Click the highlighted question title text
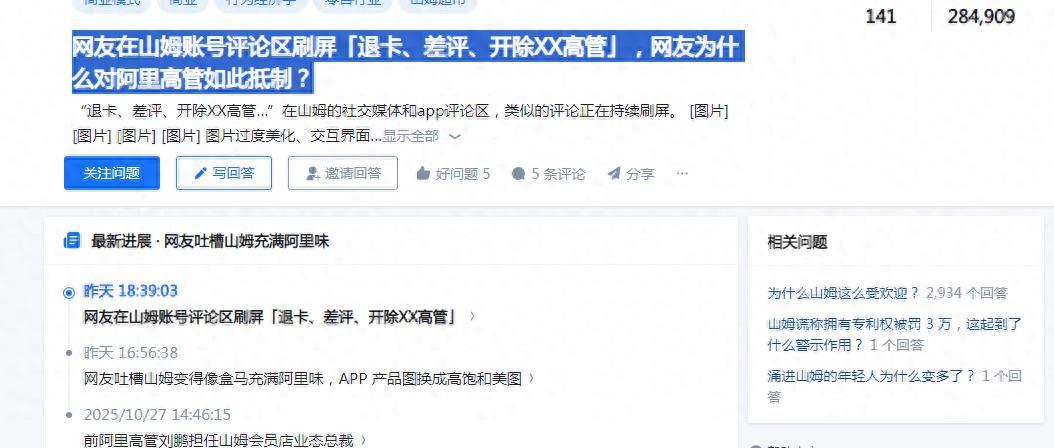 (x=406, y=63)
